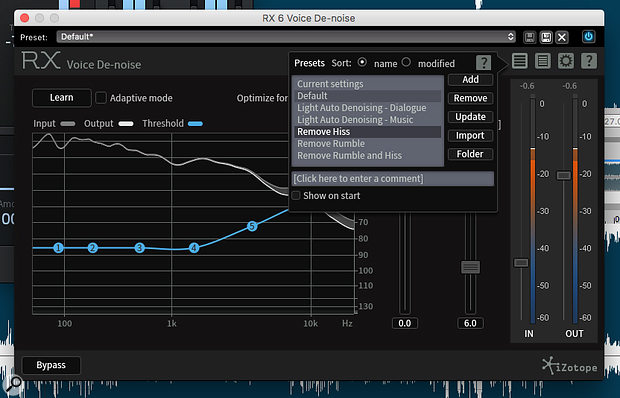
Task: Select the Remove Hiss preset
Action: 367,132
